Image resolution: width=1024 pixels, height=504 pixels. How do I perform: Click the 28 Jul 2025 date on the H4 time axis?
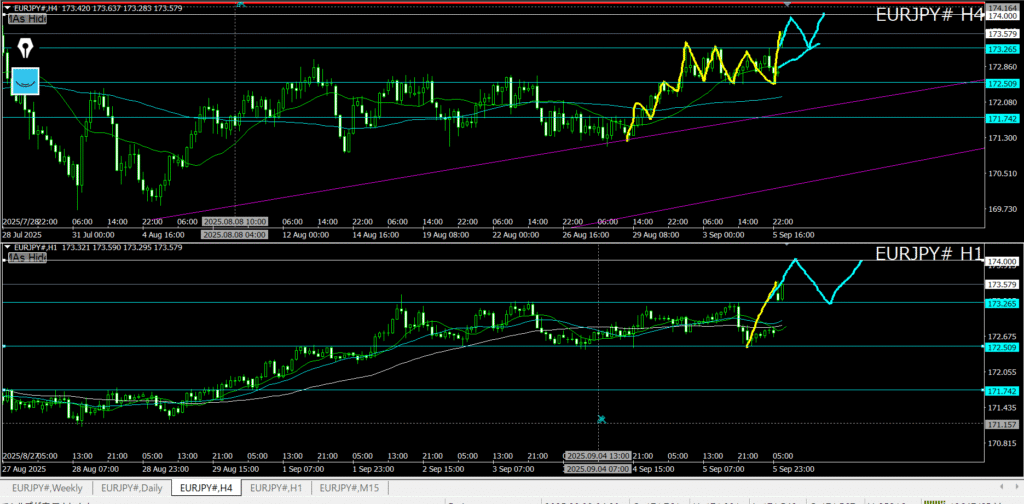[22, 234]
